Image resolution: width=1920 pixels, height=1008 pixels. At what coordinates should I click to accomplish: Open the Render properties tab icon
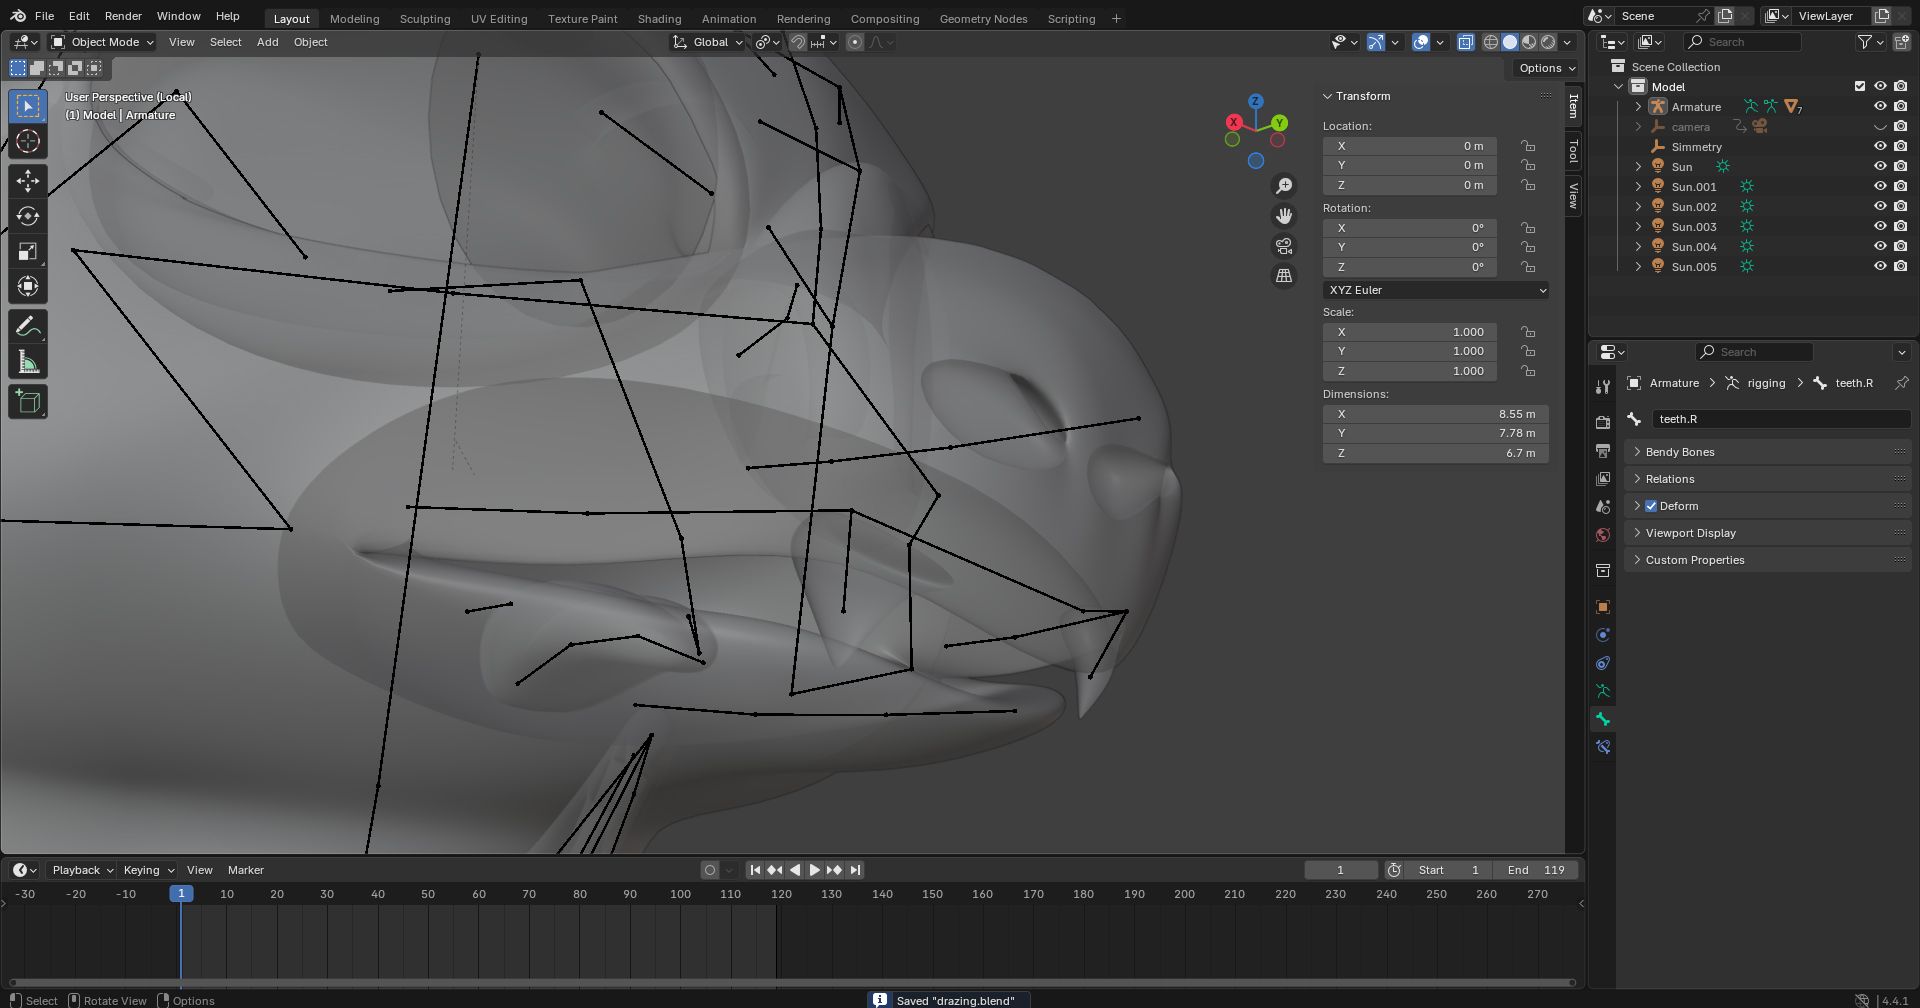pos(1603,422)
